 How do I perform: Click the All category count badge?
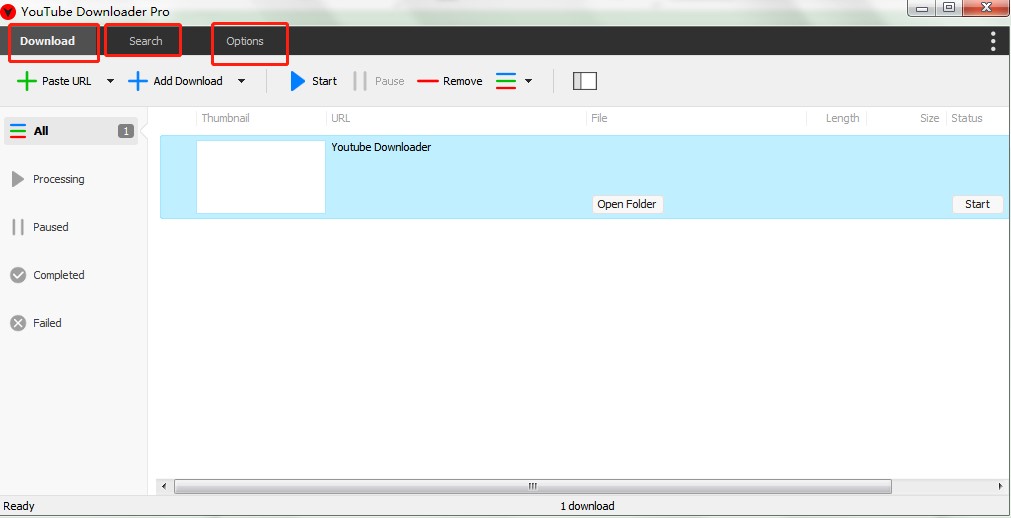click(x=126, y=131)
